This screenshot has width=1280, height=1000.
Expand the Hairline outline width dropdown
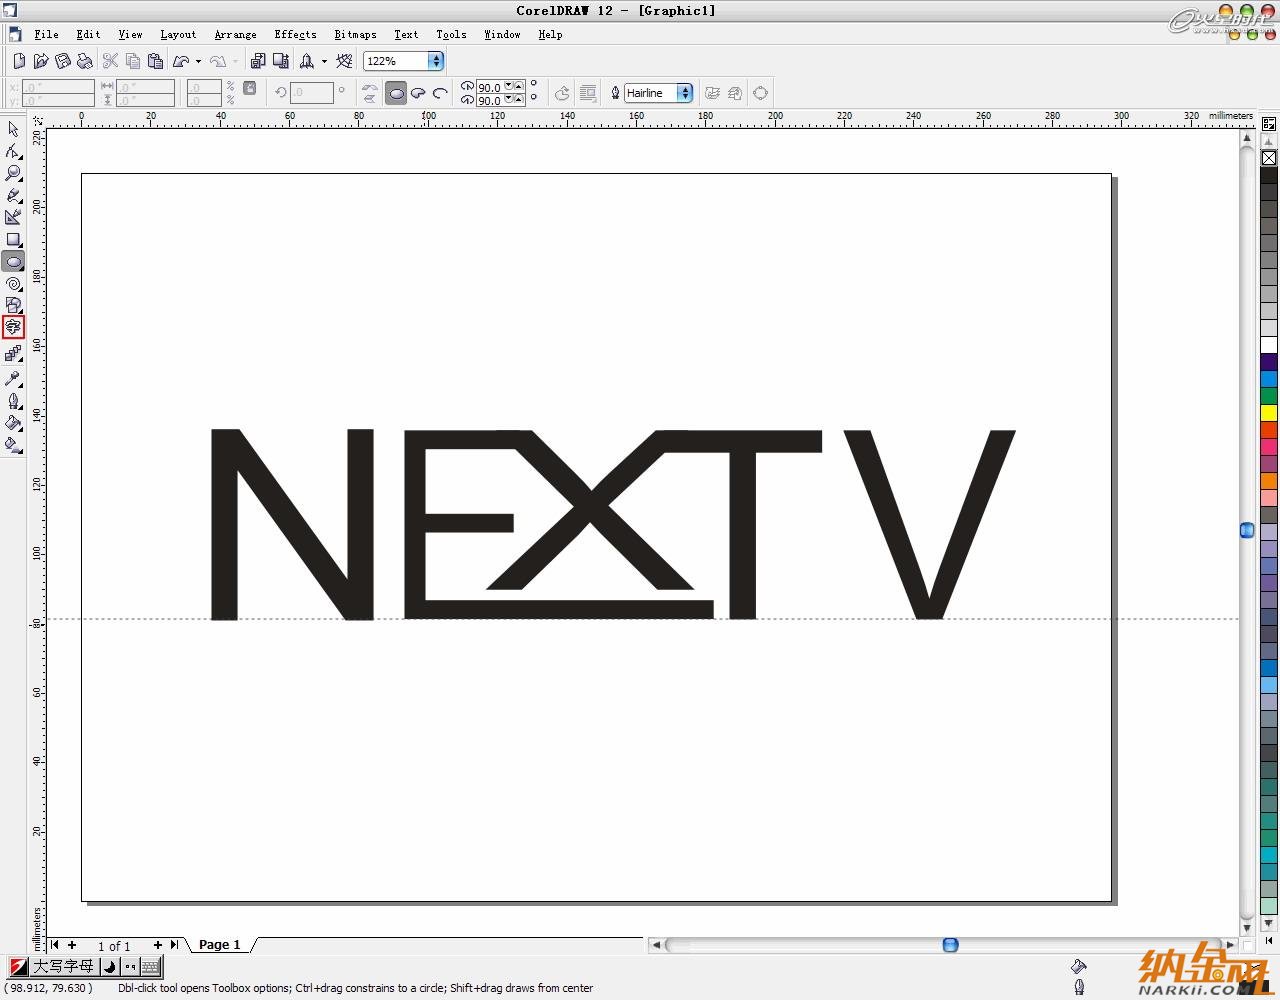[x=685, y=93]
